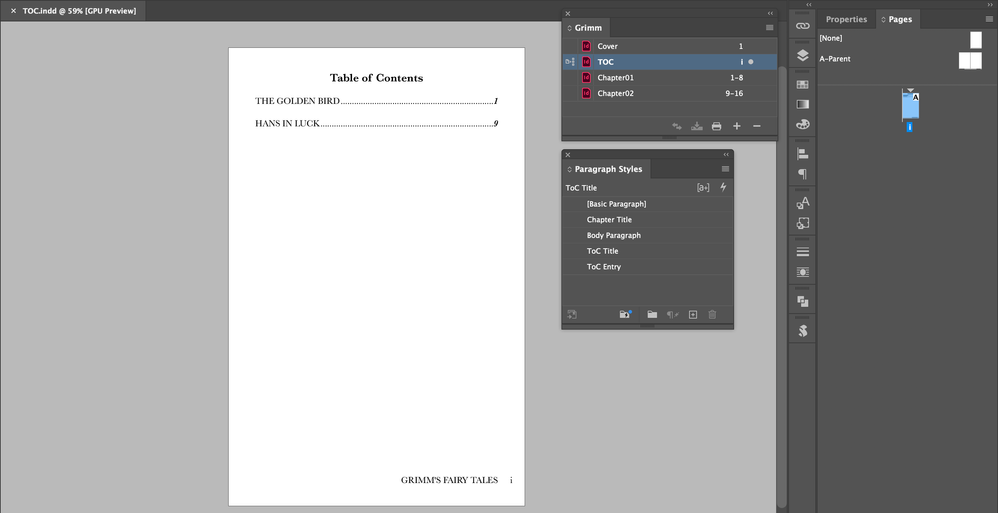Select Chapter02 in Grimm book
Image resolution: width=998 pixels, height=513 pixels.
coord(670,93)
